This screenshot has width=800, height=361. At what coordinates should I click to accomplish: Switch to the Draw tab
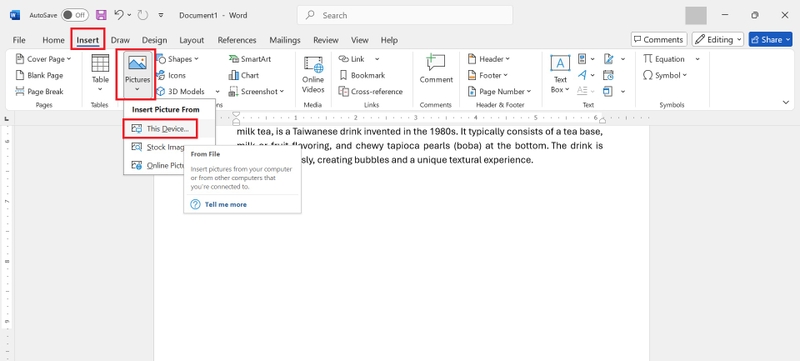120,40
